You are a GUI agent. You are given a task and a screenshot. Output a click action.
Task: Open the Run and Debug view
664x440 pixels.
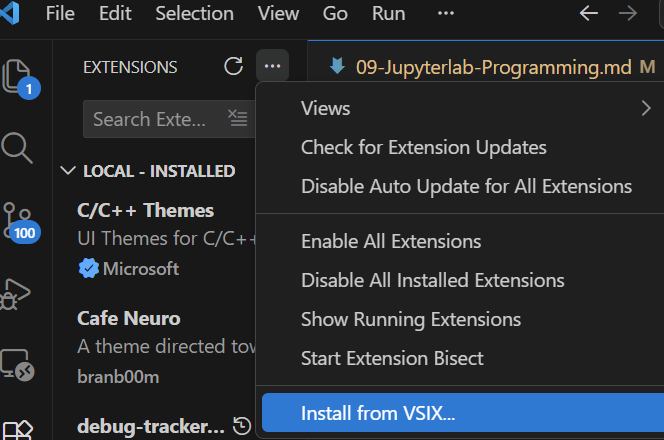tap(18, 293)
